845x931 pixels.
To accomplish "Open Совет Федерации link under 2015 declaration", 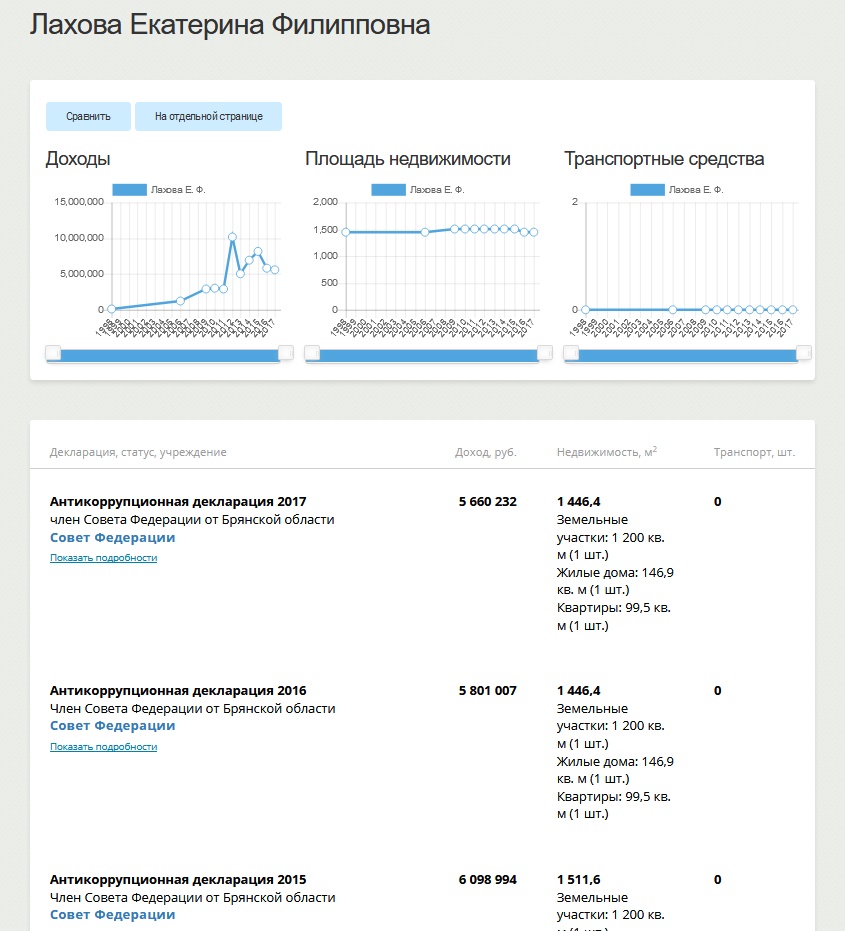I will (x=112, y=914).
